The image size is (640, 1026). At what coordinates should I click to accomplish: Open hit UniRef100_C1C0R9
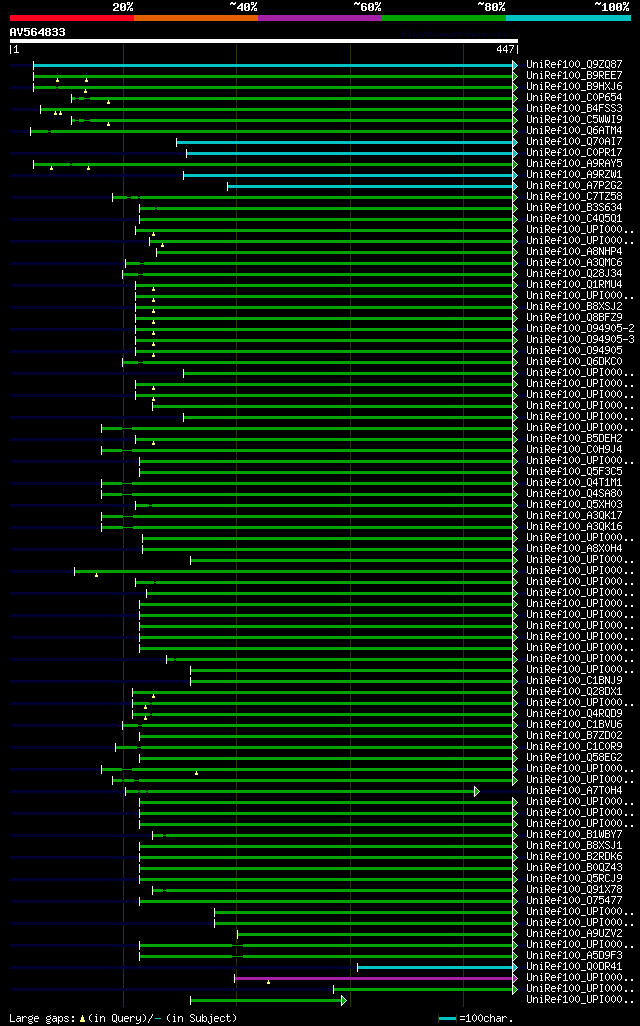click(574, 747)
